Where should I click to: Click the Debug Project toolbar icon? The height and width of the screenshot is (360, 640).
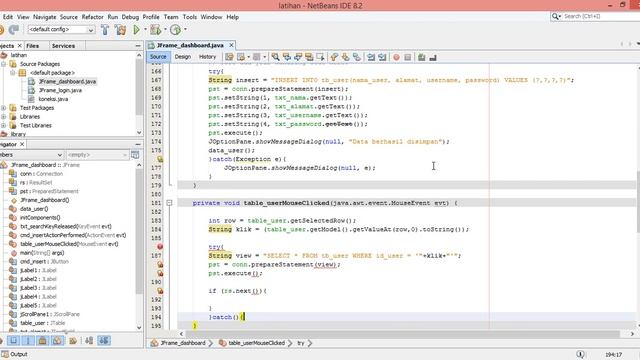(x=155, y=29)
